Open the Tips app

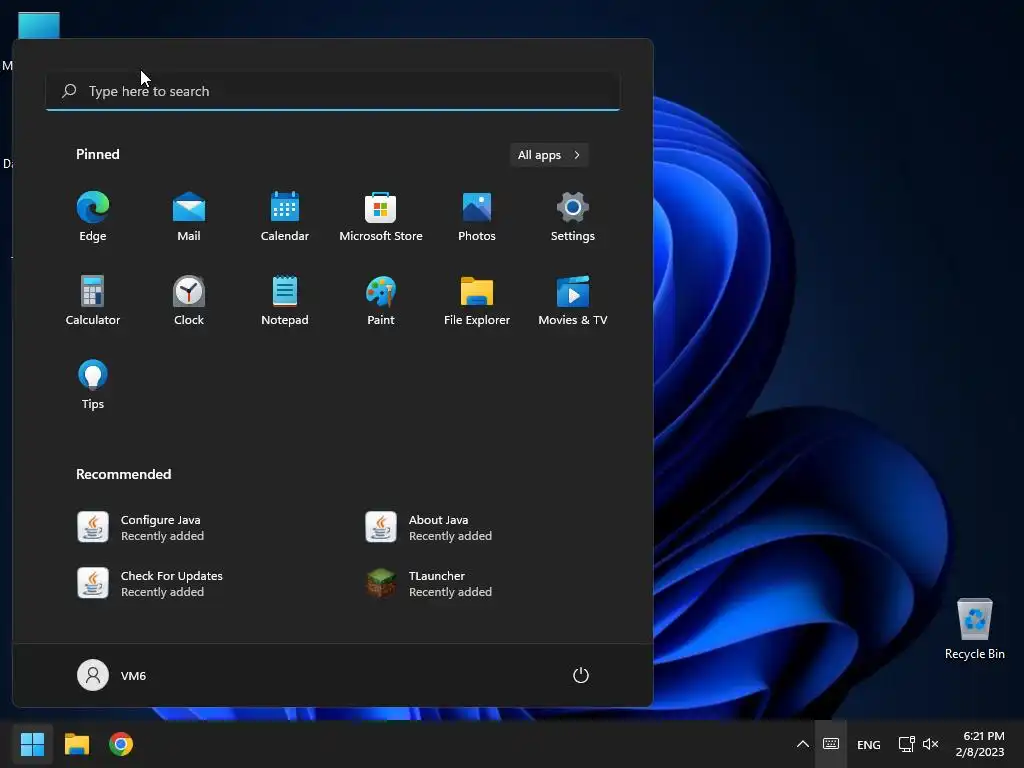point(93,385)
